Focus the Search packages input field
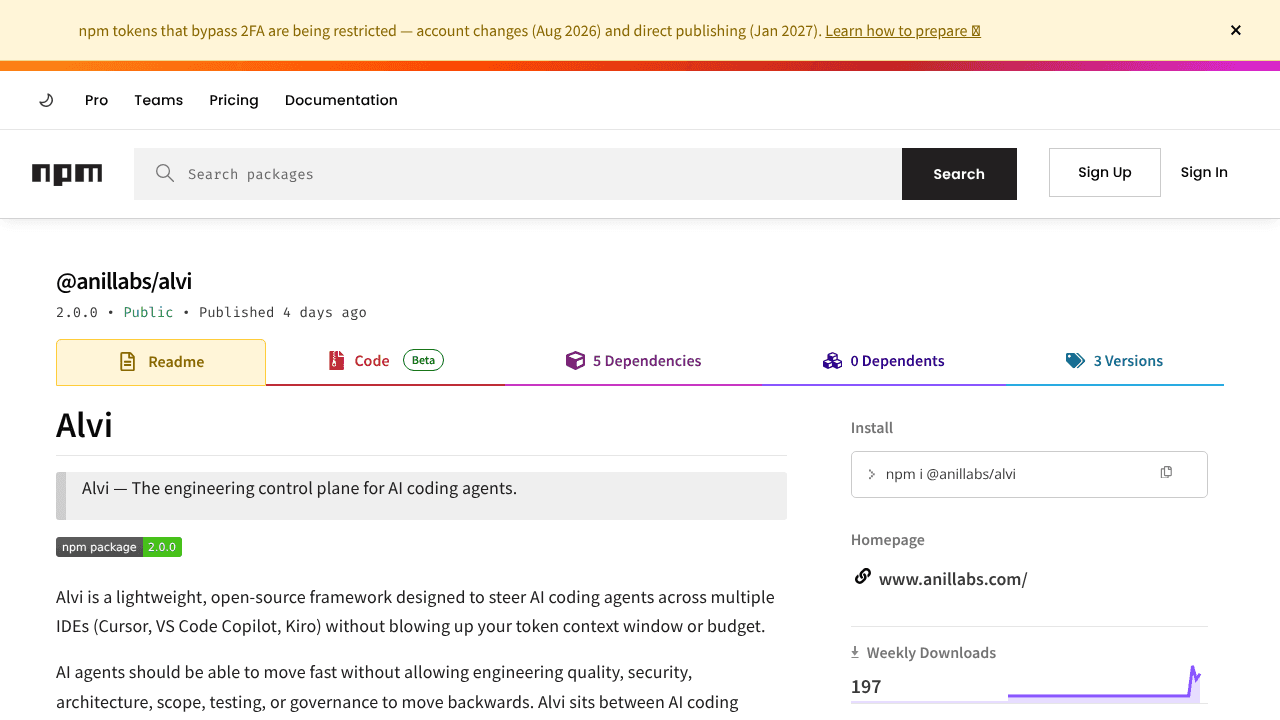Viewport: 1280px width, 720px height. [518, 174]
